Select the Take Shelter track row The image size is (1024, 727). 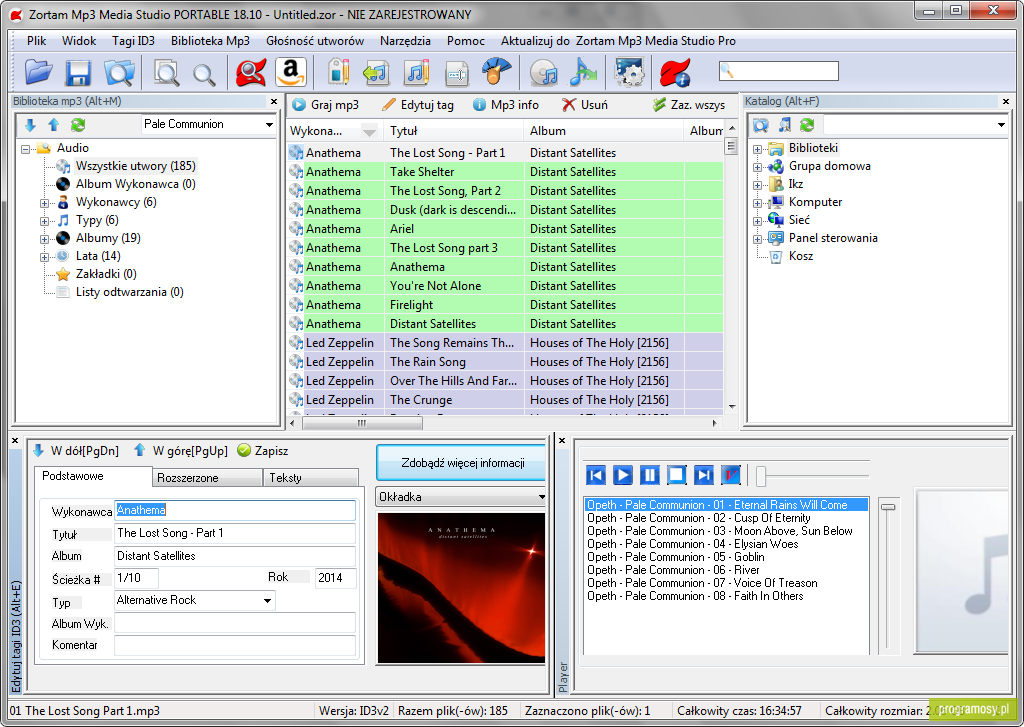pos(505,172)
